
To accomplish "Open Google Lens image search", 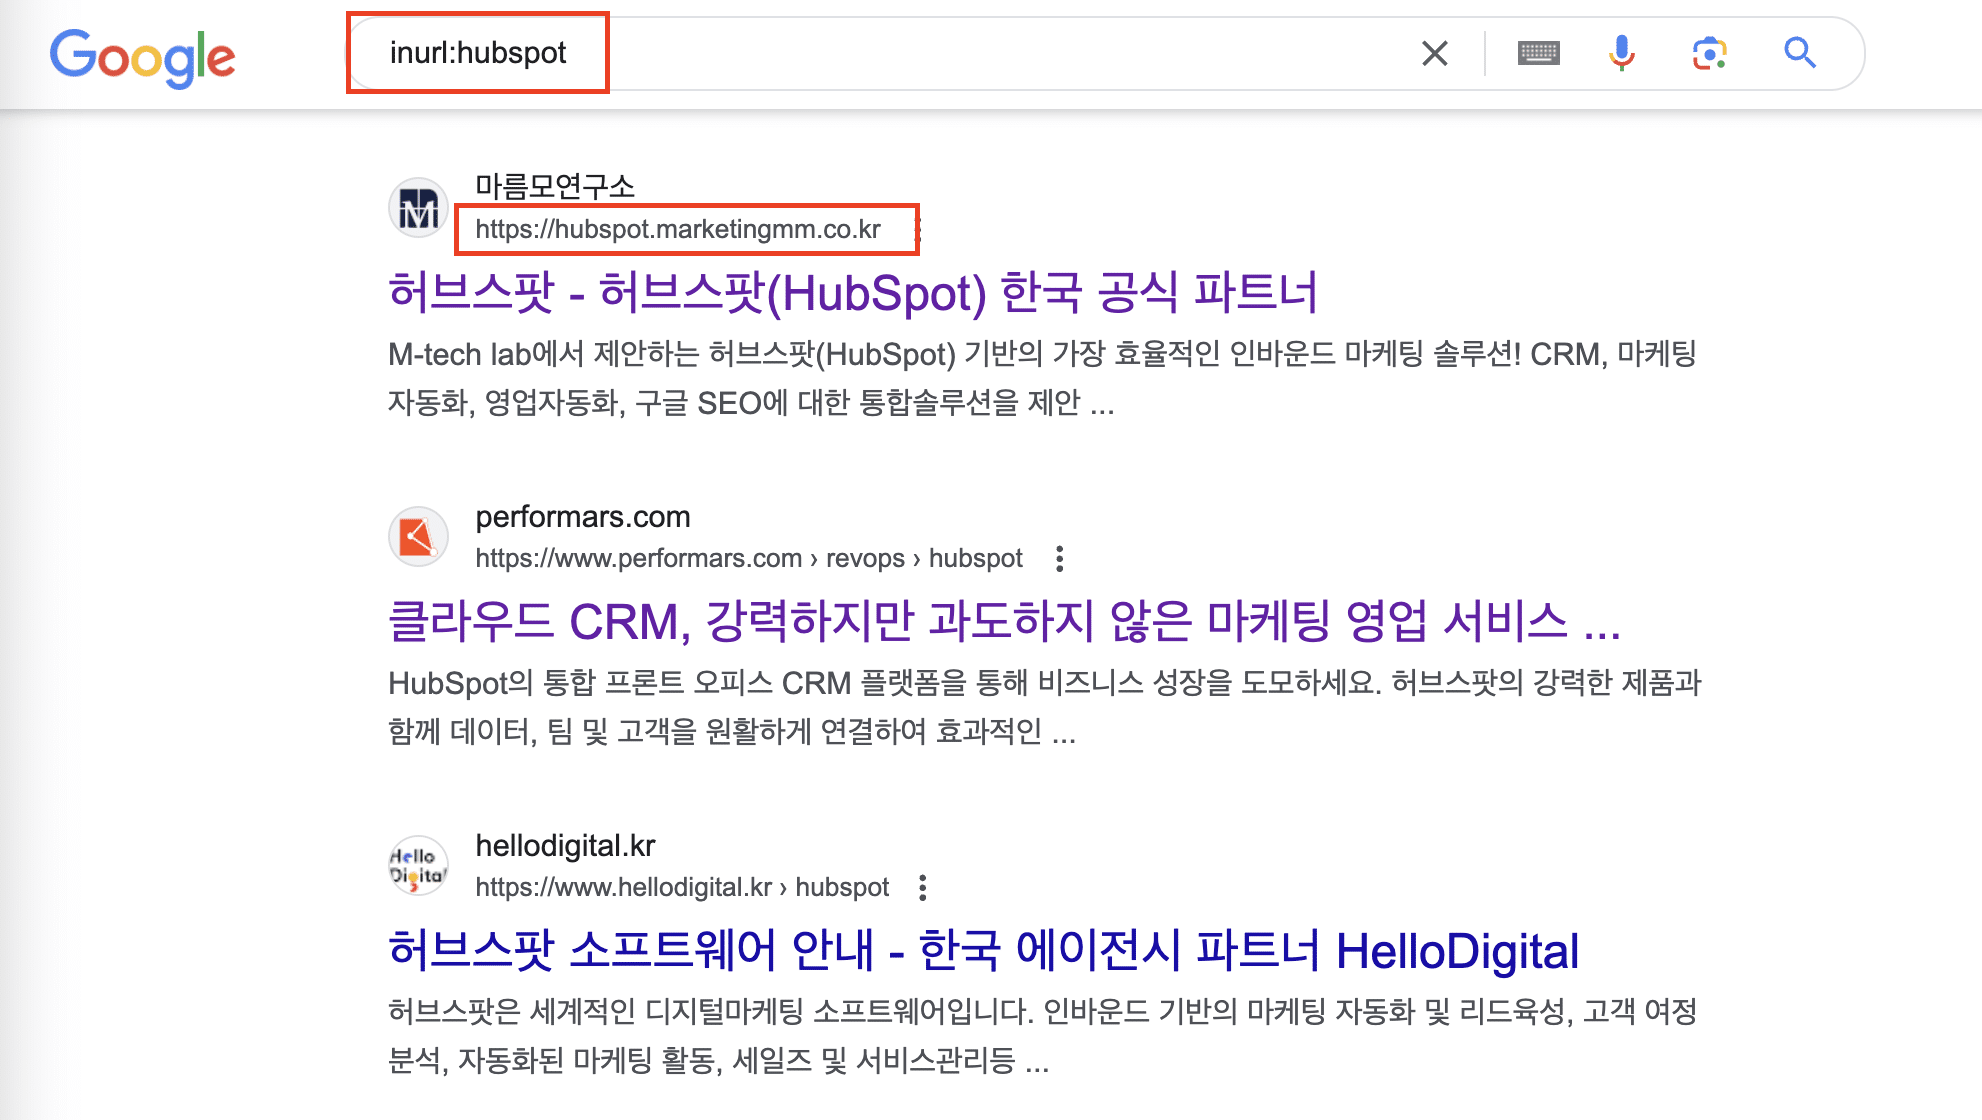I will point(1710,53).
